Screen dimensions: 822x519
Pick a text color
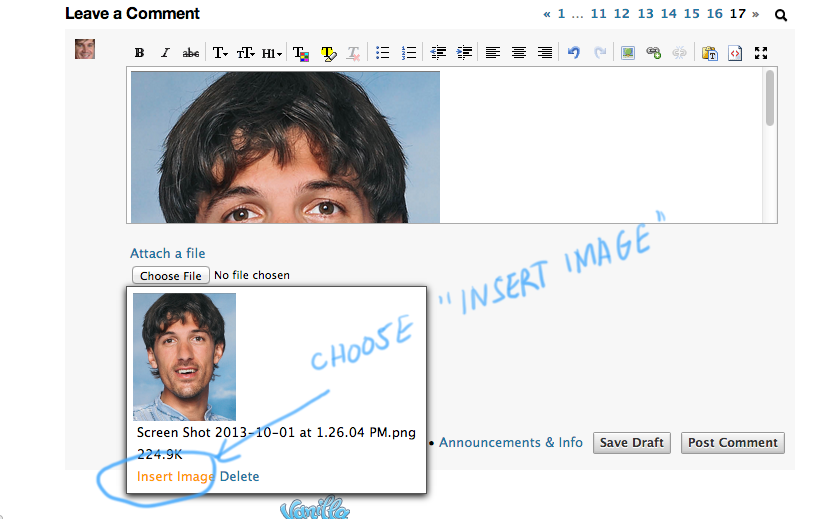point(301,53)
